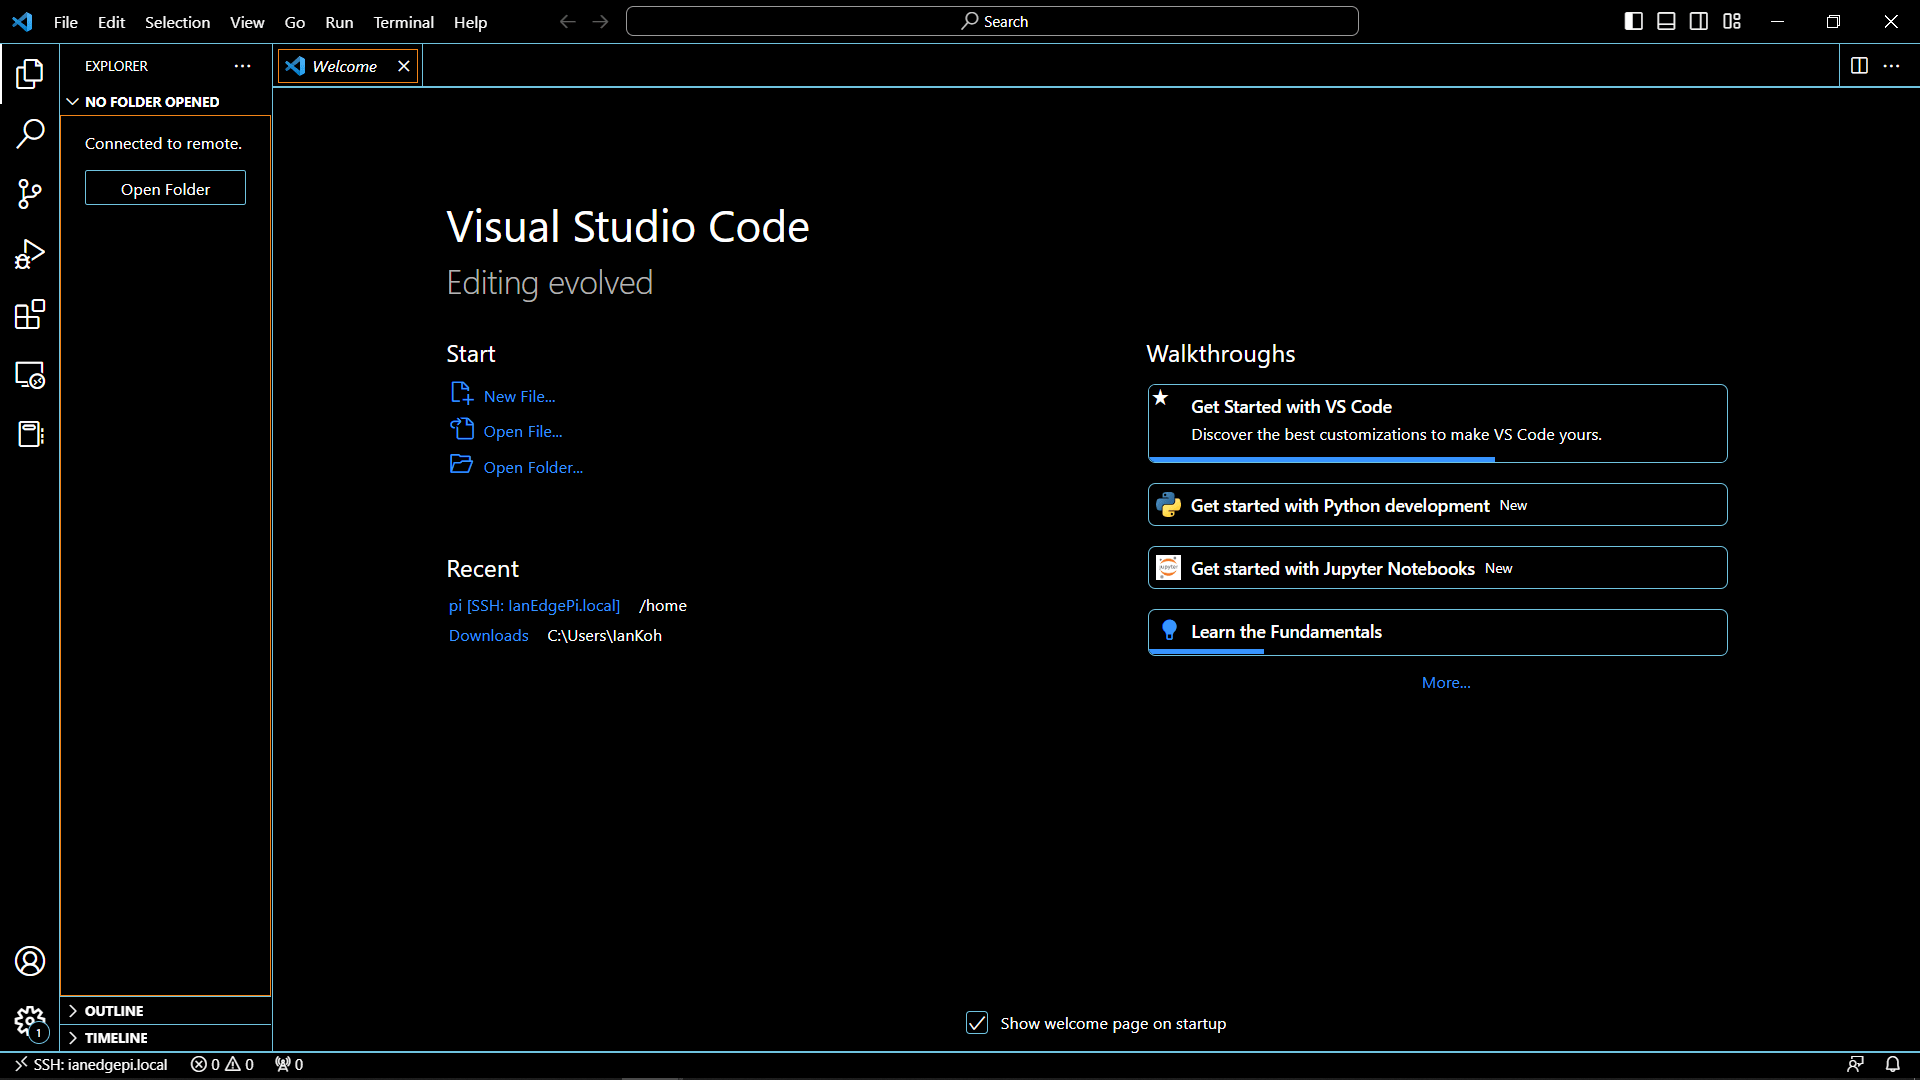The image size is (1920, 1080).
Task: Click the notifications bell in status bar
Action: click(1892, 1064)
